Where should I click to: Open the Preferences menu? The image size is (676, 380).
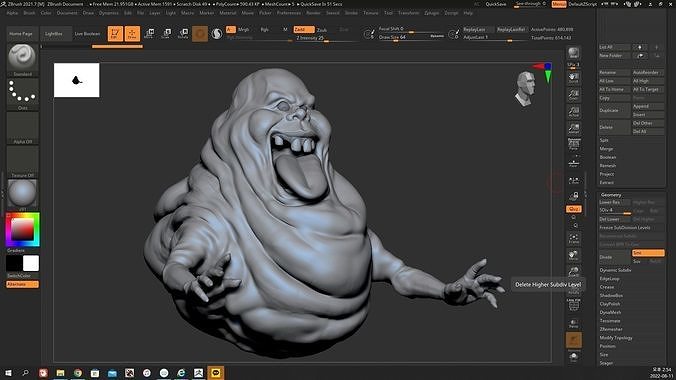289,13
